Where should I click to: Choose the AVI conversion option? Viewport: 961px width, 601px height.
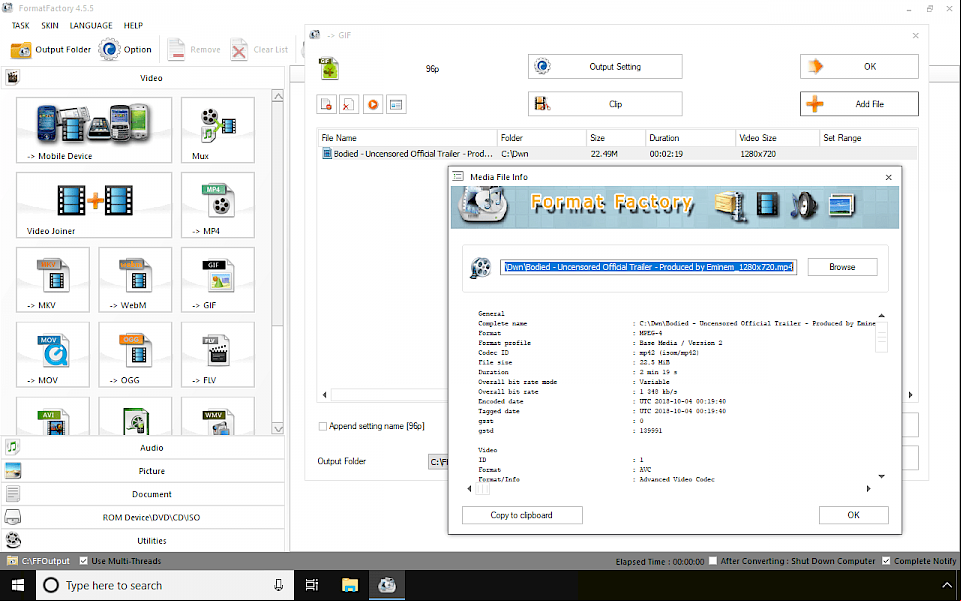(x=53, y=417)
